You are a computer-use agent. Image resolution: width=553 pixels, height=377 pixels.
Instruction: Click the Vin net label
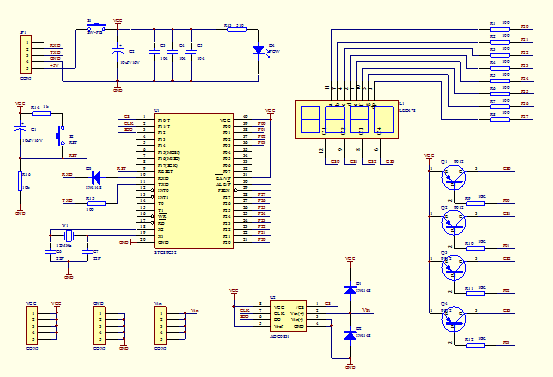point(366,310)
